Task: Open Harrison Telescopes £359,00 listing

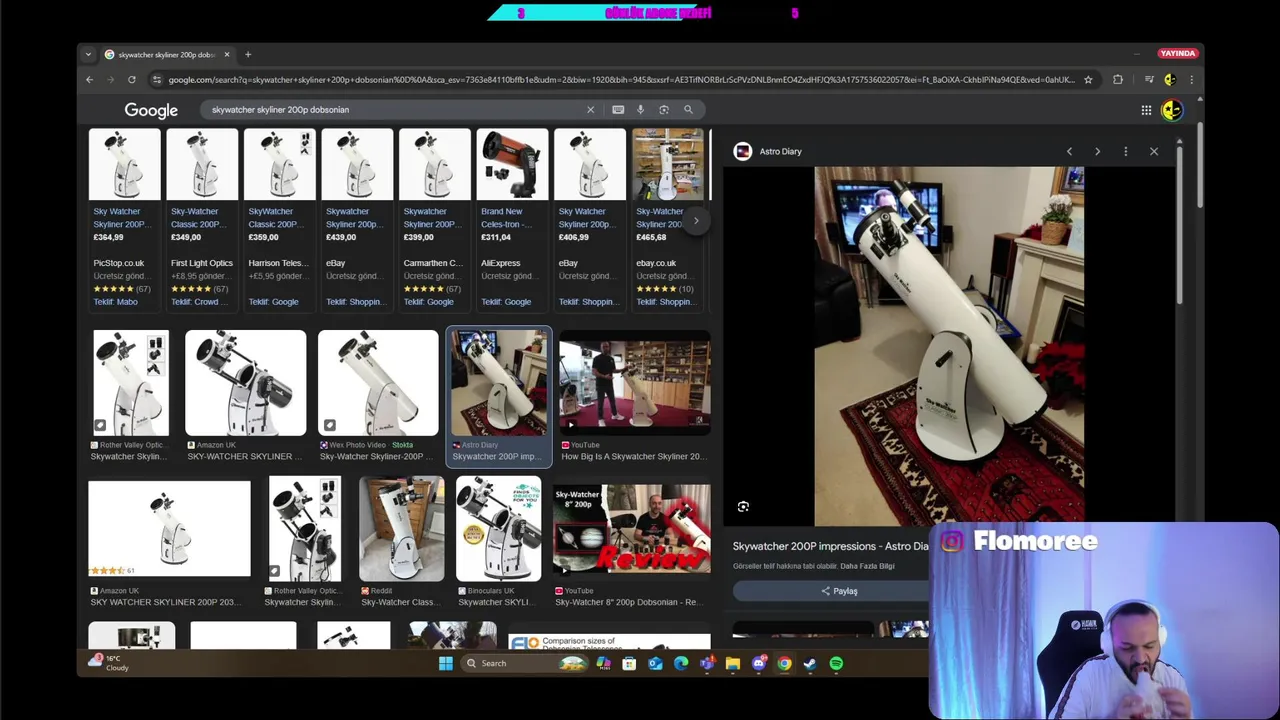Action: [x=280, y=219]
